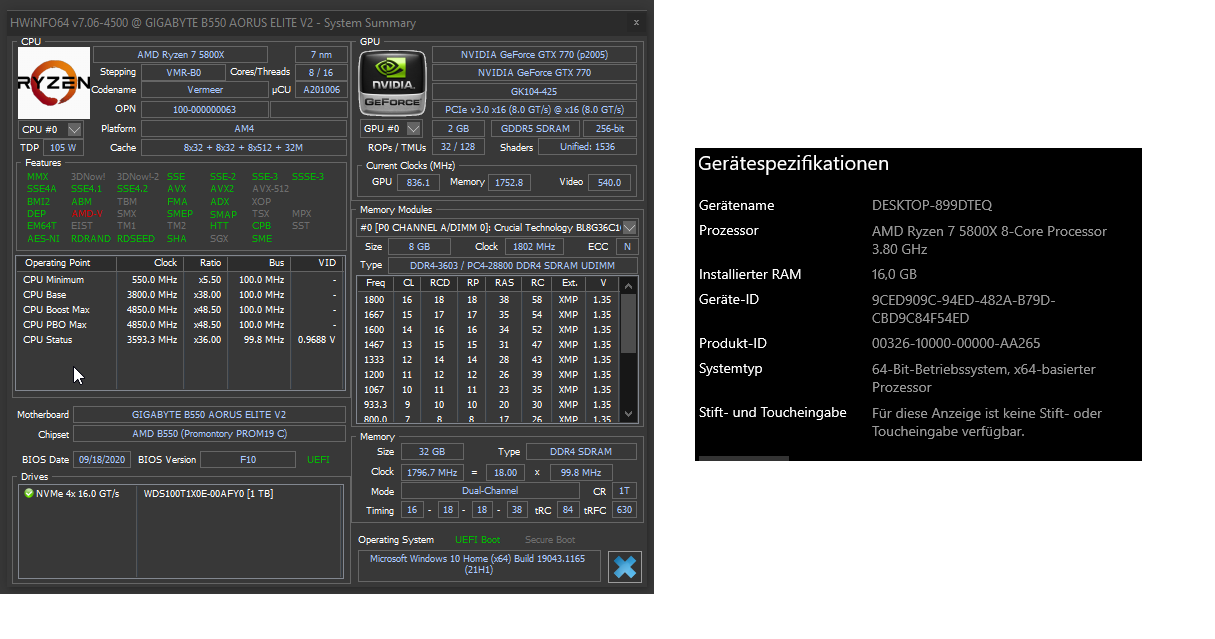
Task: Click the Installierter RAM 16,0 GB value
Action: (x=894, y=274)
